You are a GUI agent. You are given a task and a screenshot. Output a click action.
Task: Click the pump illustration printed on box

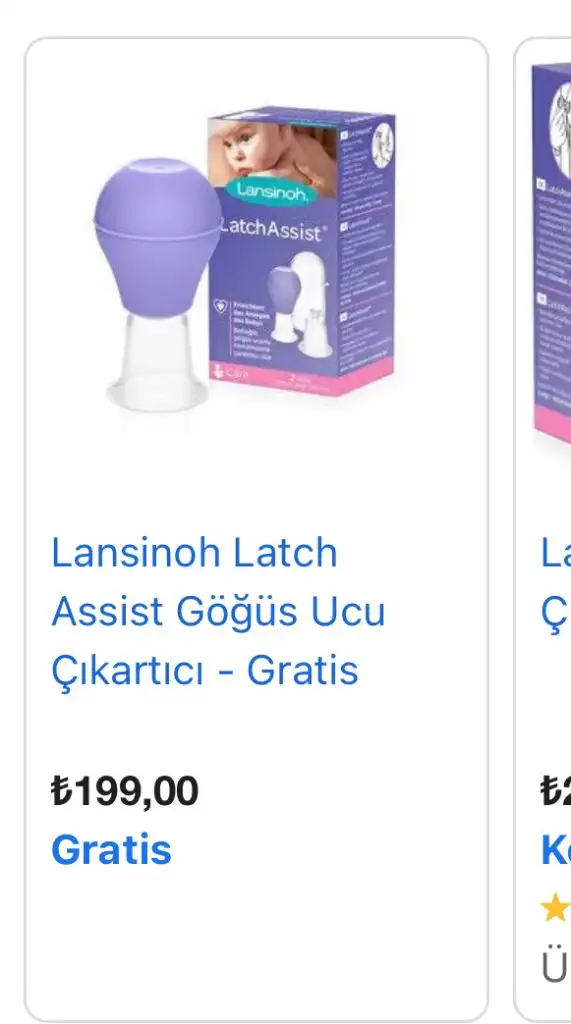point(299,305)
